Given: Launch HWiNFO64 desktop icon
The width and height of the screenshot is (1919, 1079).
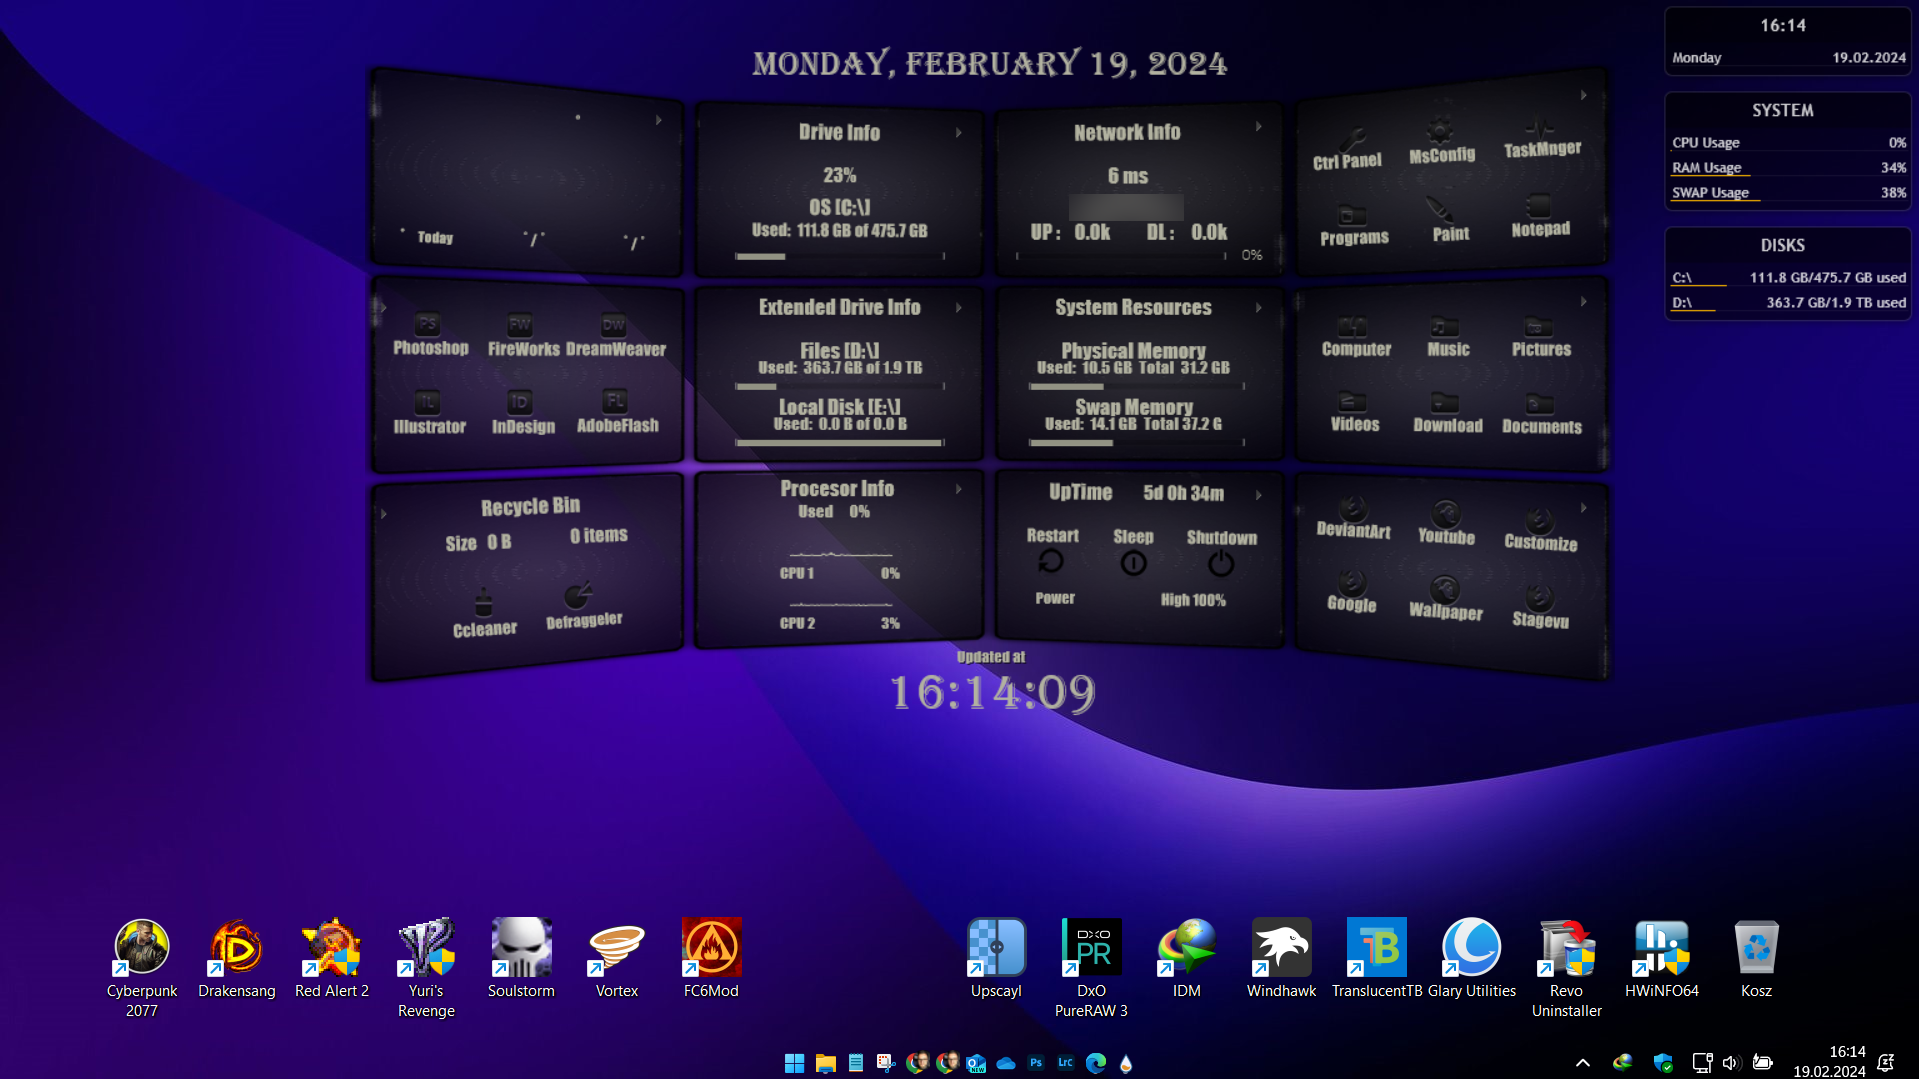Looking at the screenshot, I should pyautogui.click(x=1661, y=950).
